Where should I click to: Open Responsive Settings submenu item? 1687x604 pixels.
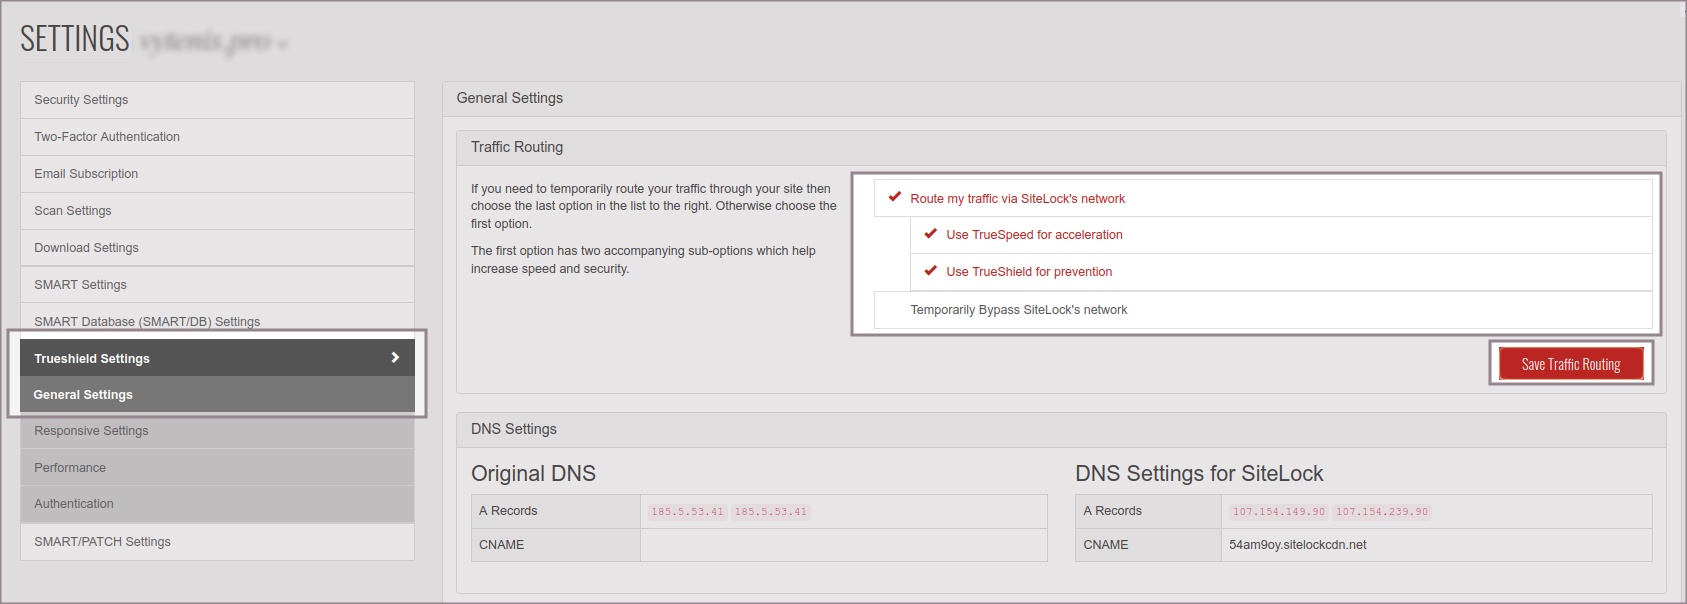[91, 431]
